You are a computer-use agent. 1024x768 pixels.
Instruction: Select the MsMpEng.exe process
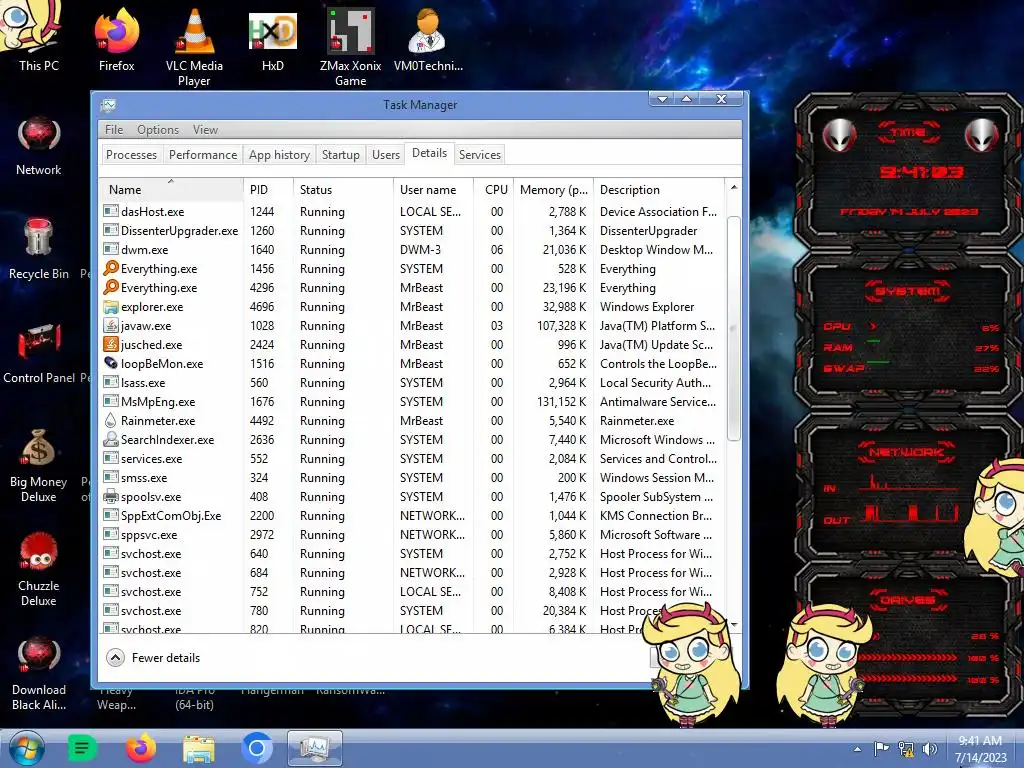point(412,402)
